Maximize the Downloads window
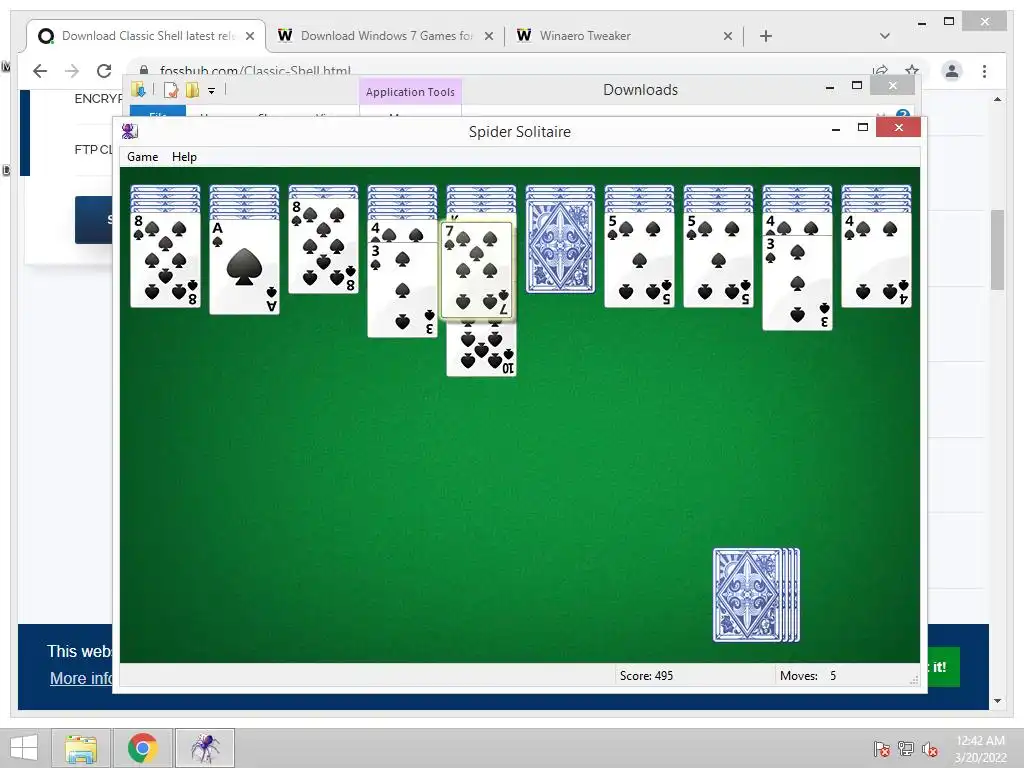The image size is (1024, 768). pos(857,86)
